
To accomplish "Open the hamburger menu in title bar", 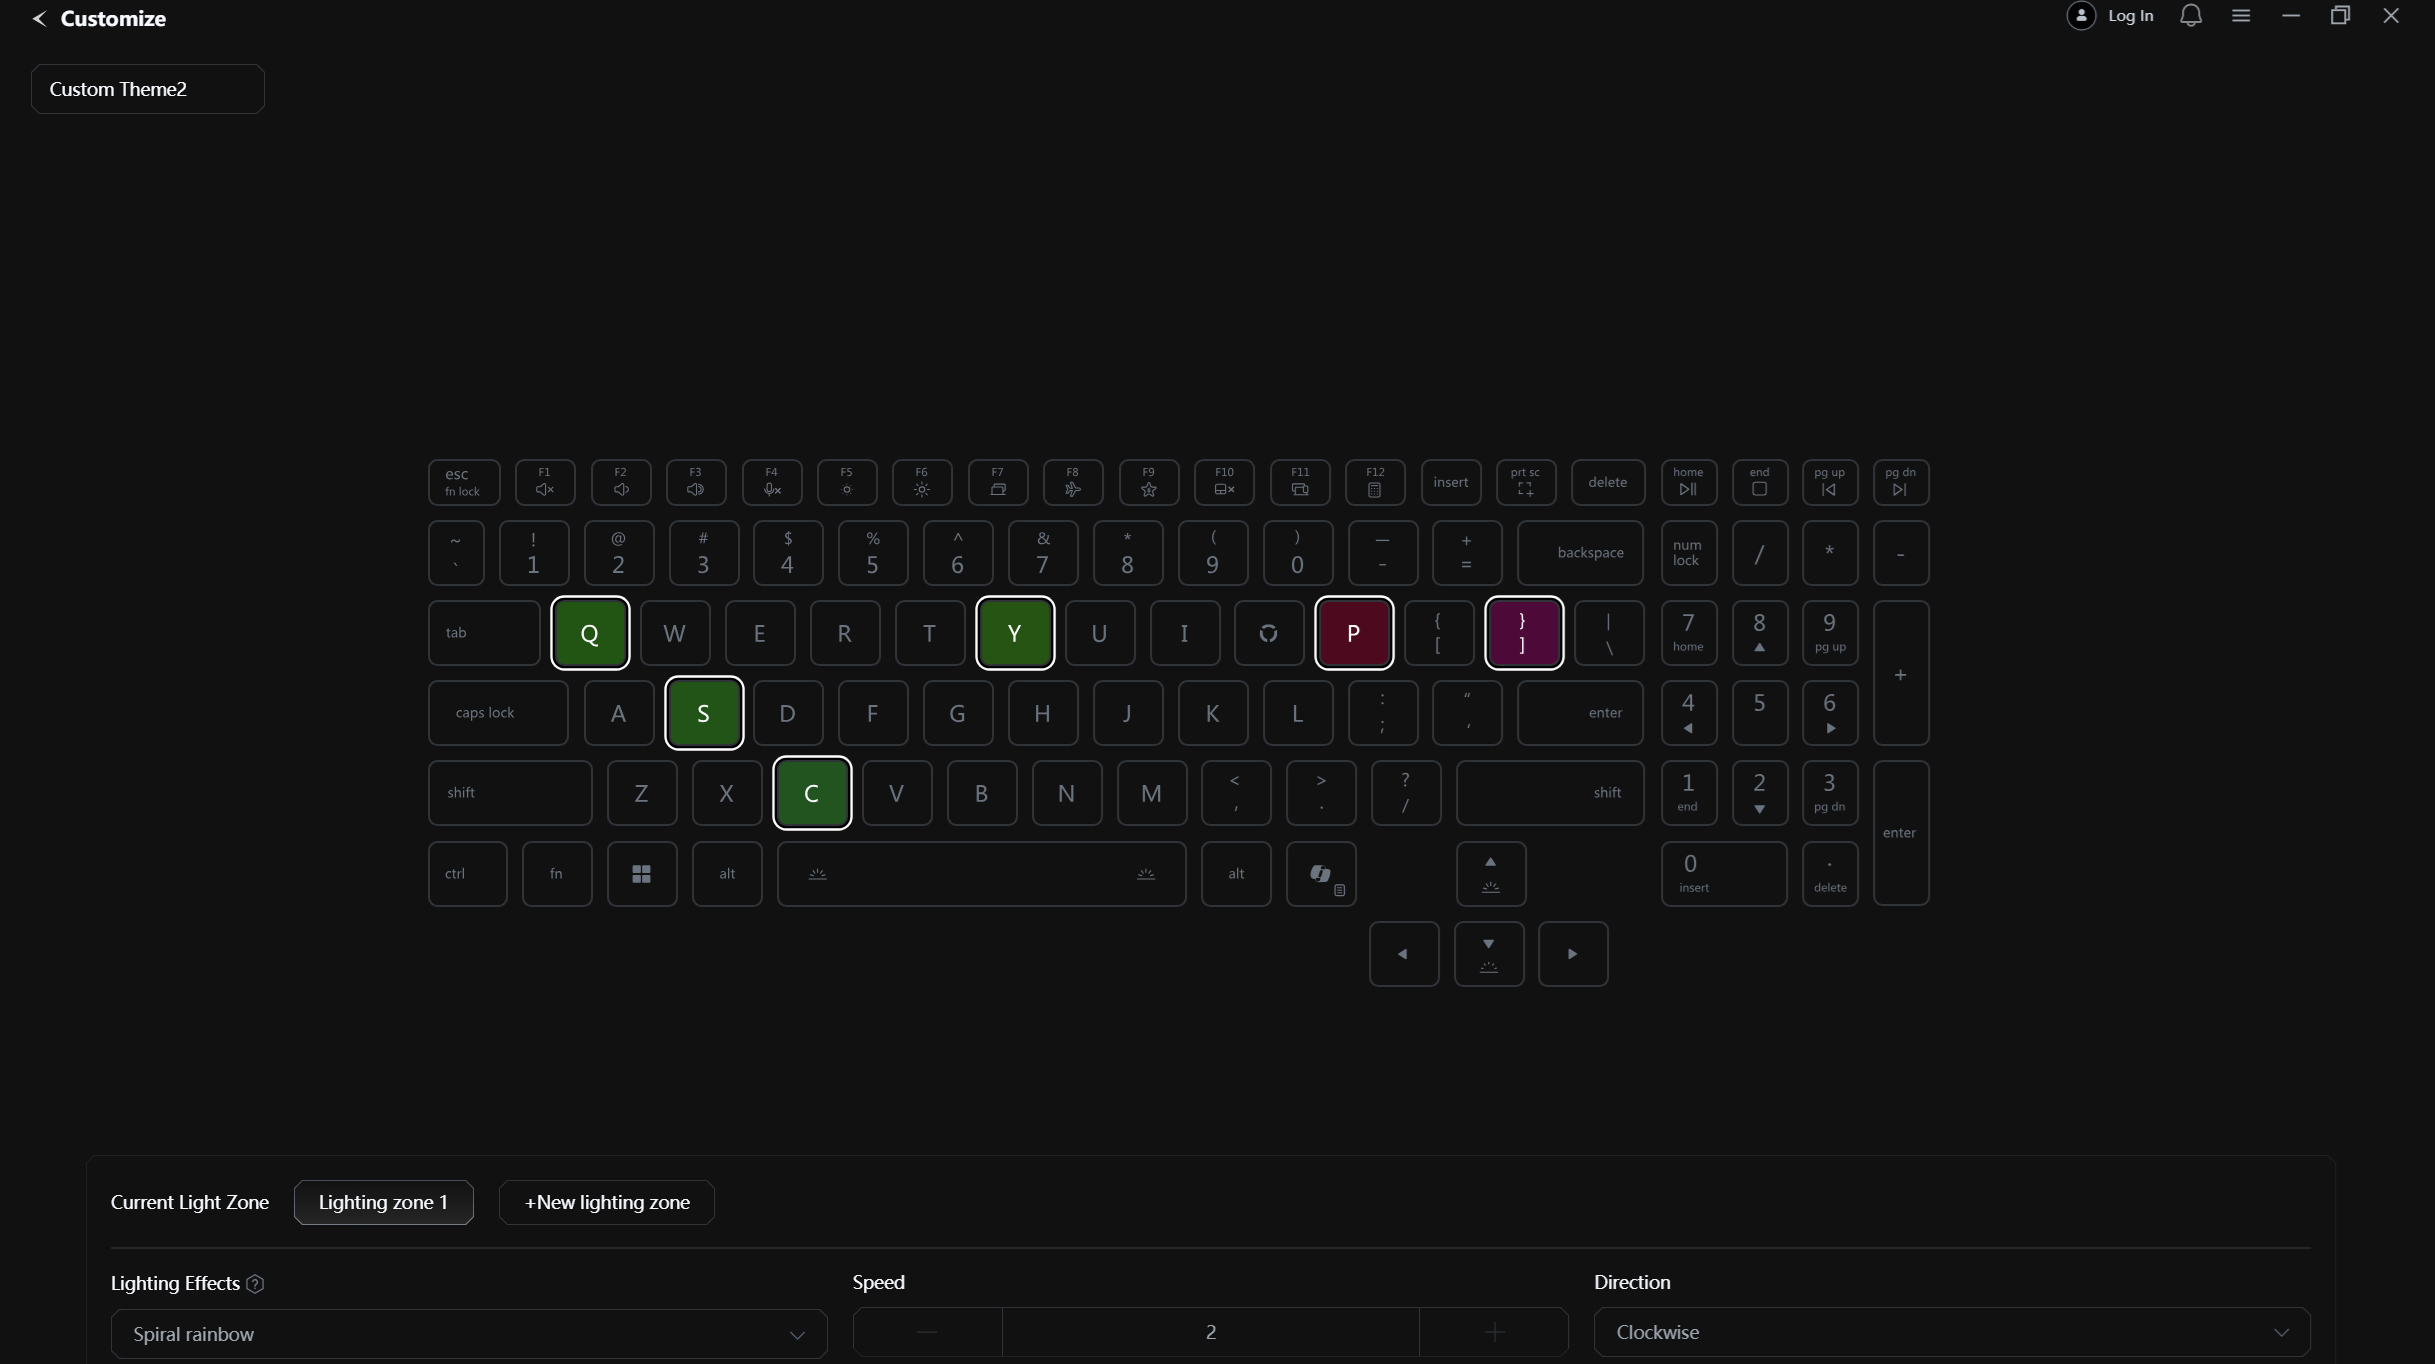I will coord(2240,16).
